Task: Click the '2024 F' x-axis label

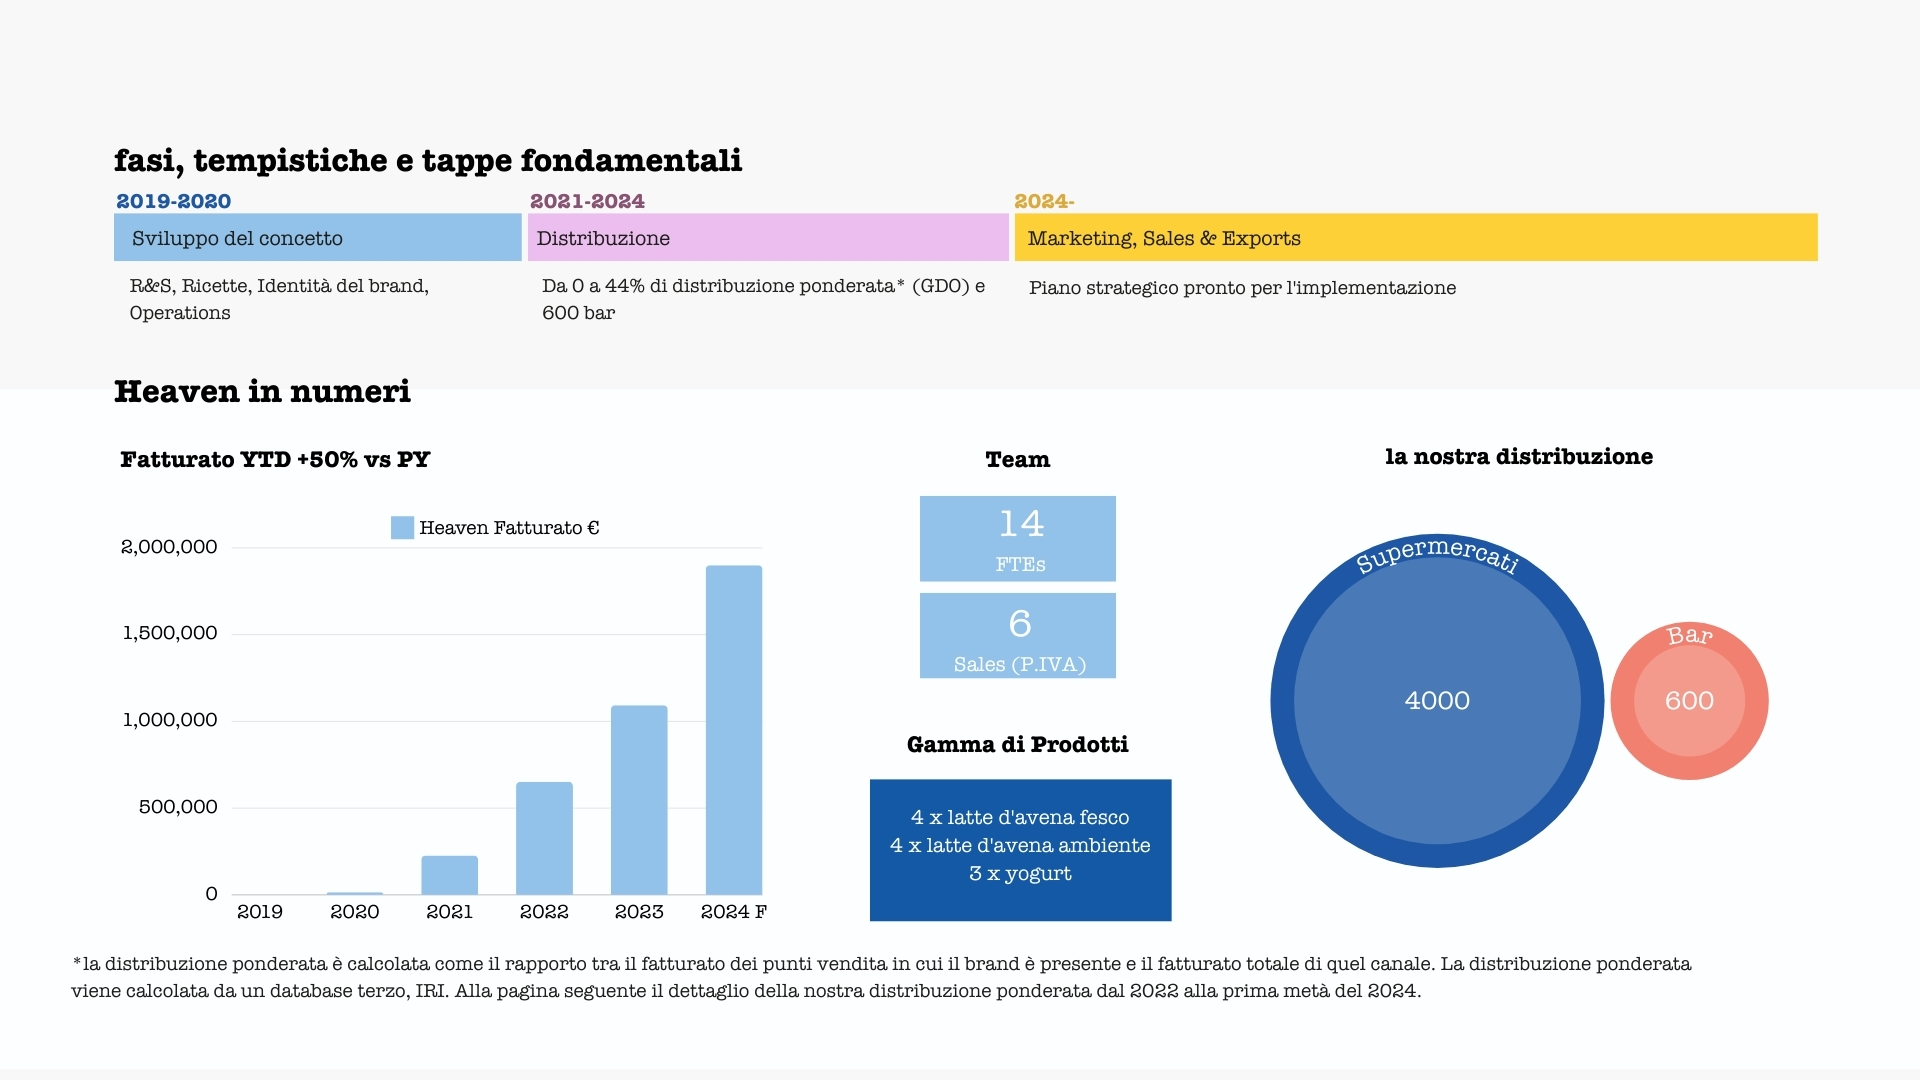Action: [x=734, y=912]
